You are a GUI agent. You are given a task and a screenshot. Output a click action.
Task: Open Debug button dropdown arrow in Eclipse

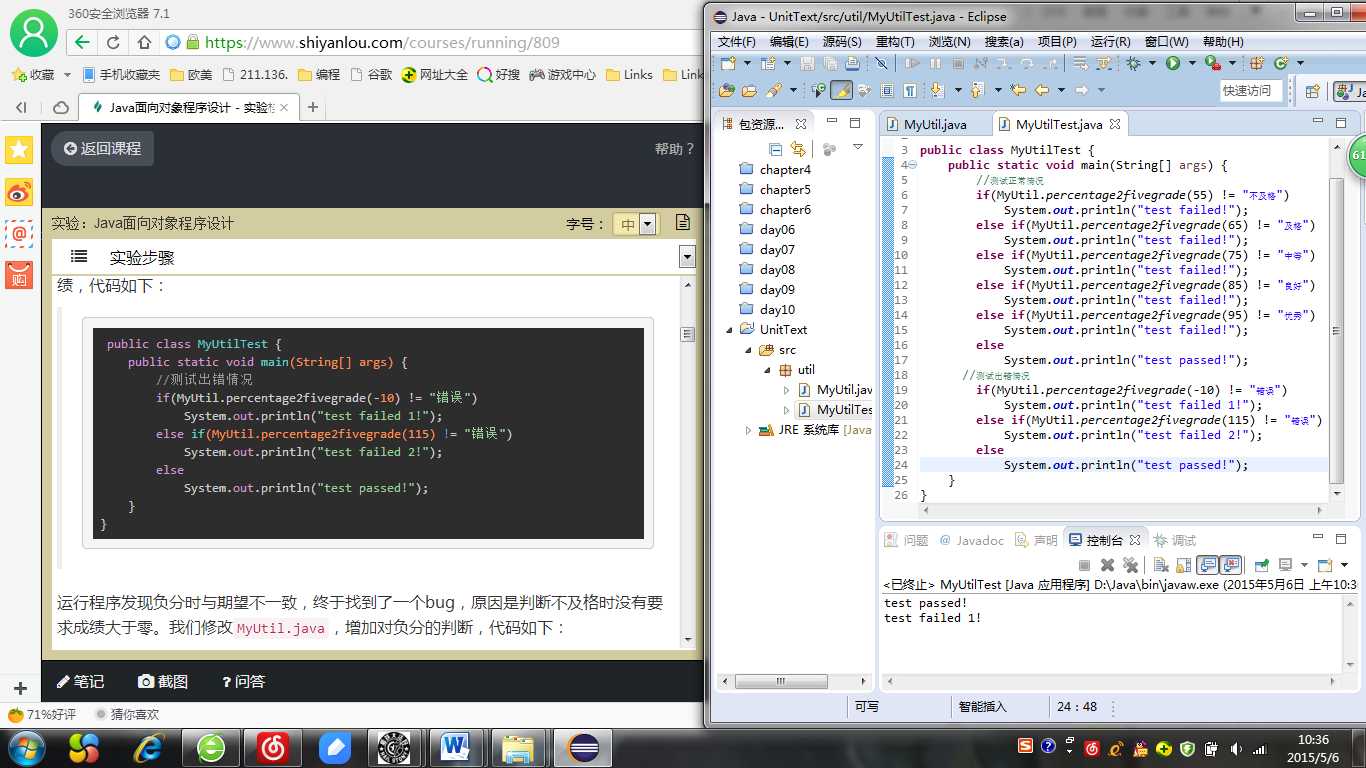pos(1152,63)
